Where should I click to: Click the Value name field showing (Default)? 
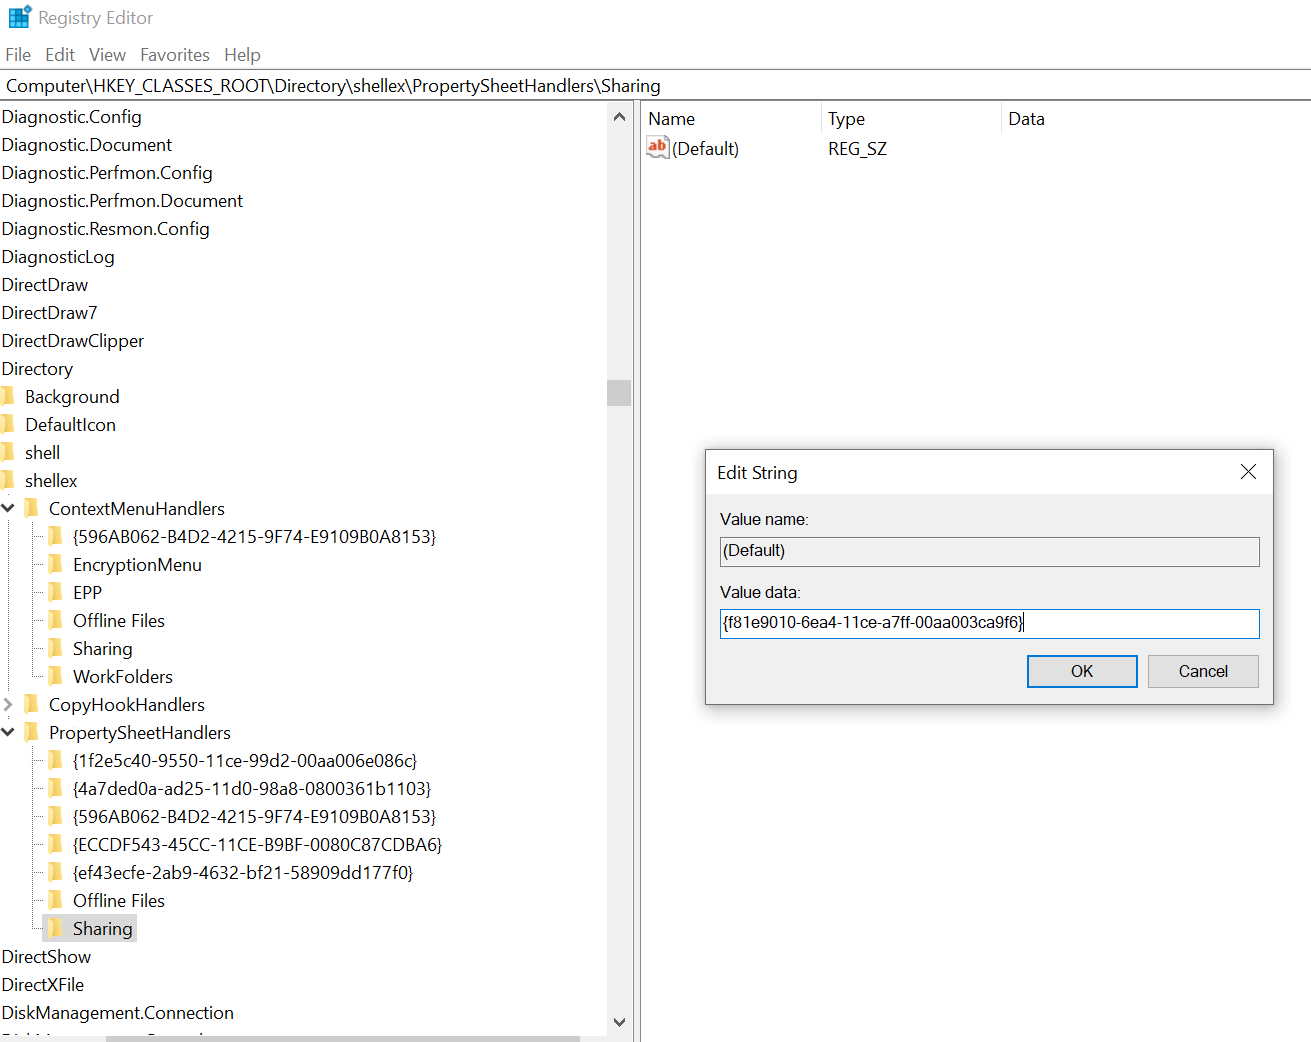click(989, 551)
